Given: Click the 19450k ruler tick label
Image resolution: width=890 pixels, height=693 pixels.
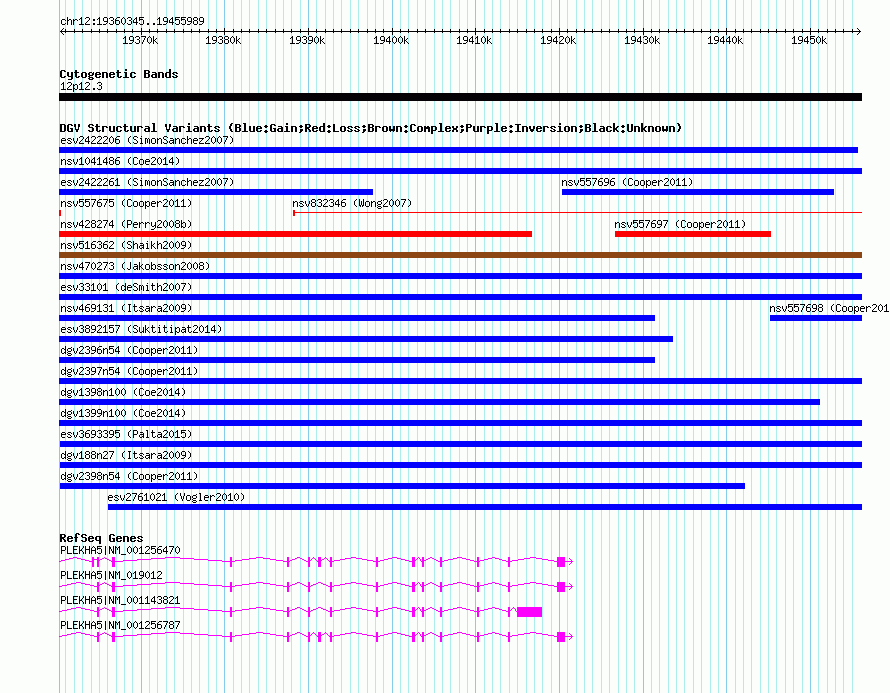Looking at the screenshot, I should pyautogui.click(x=809, y=40).
